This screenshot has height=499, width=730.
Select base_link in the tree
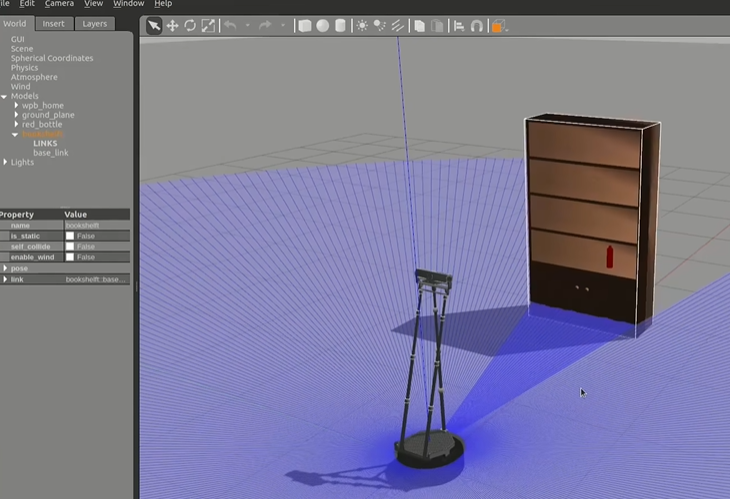[51, 153]
